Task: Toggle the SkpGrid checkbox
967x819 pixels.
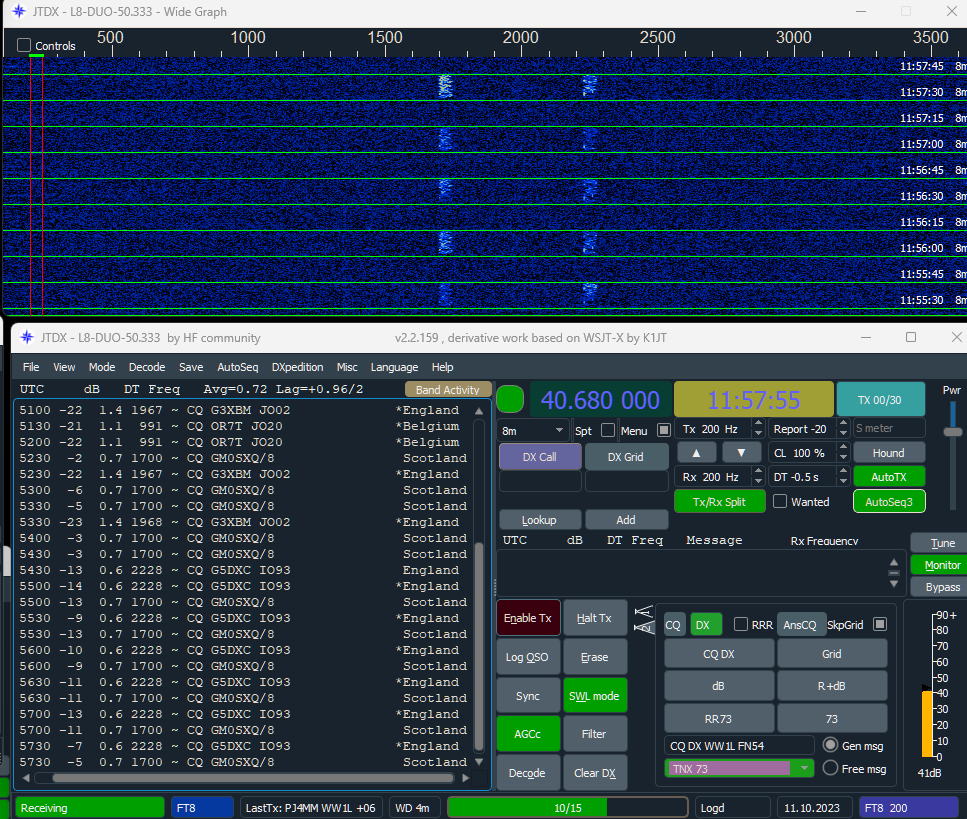Action: [880, 624]
